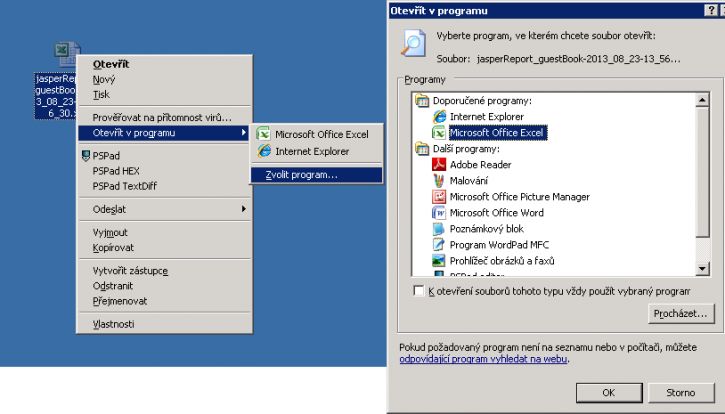This screenshot has width=725, height=414.
Task: Expand the Odeslat submenu arrow
Action: [x=244, y=209]
